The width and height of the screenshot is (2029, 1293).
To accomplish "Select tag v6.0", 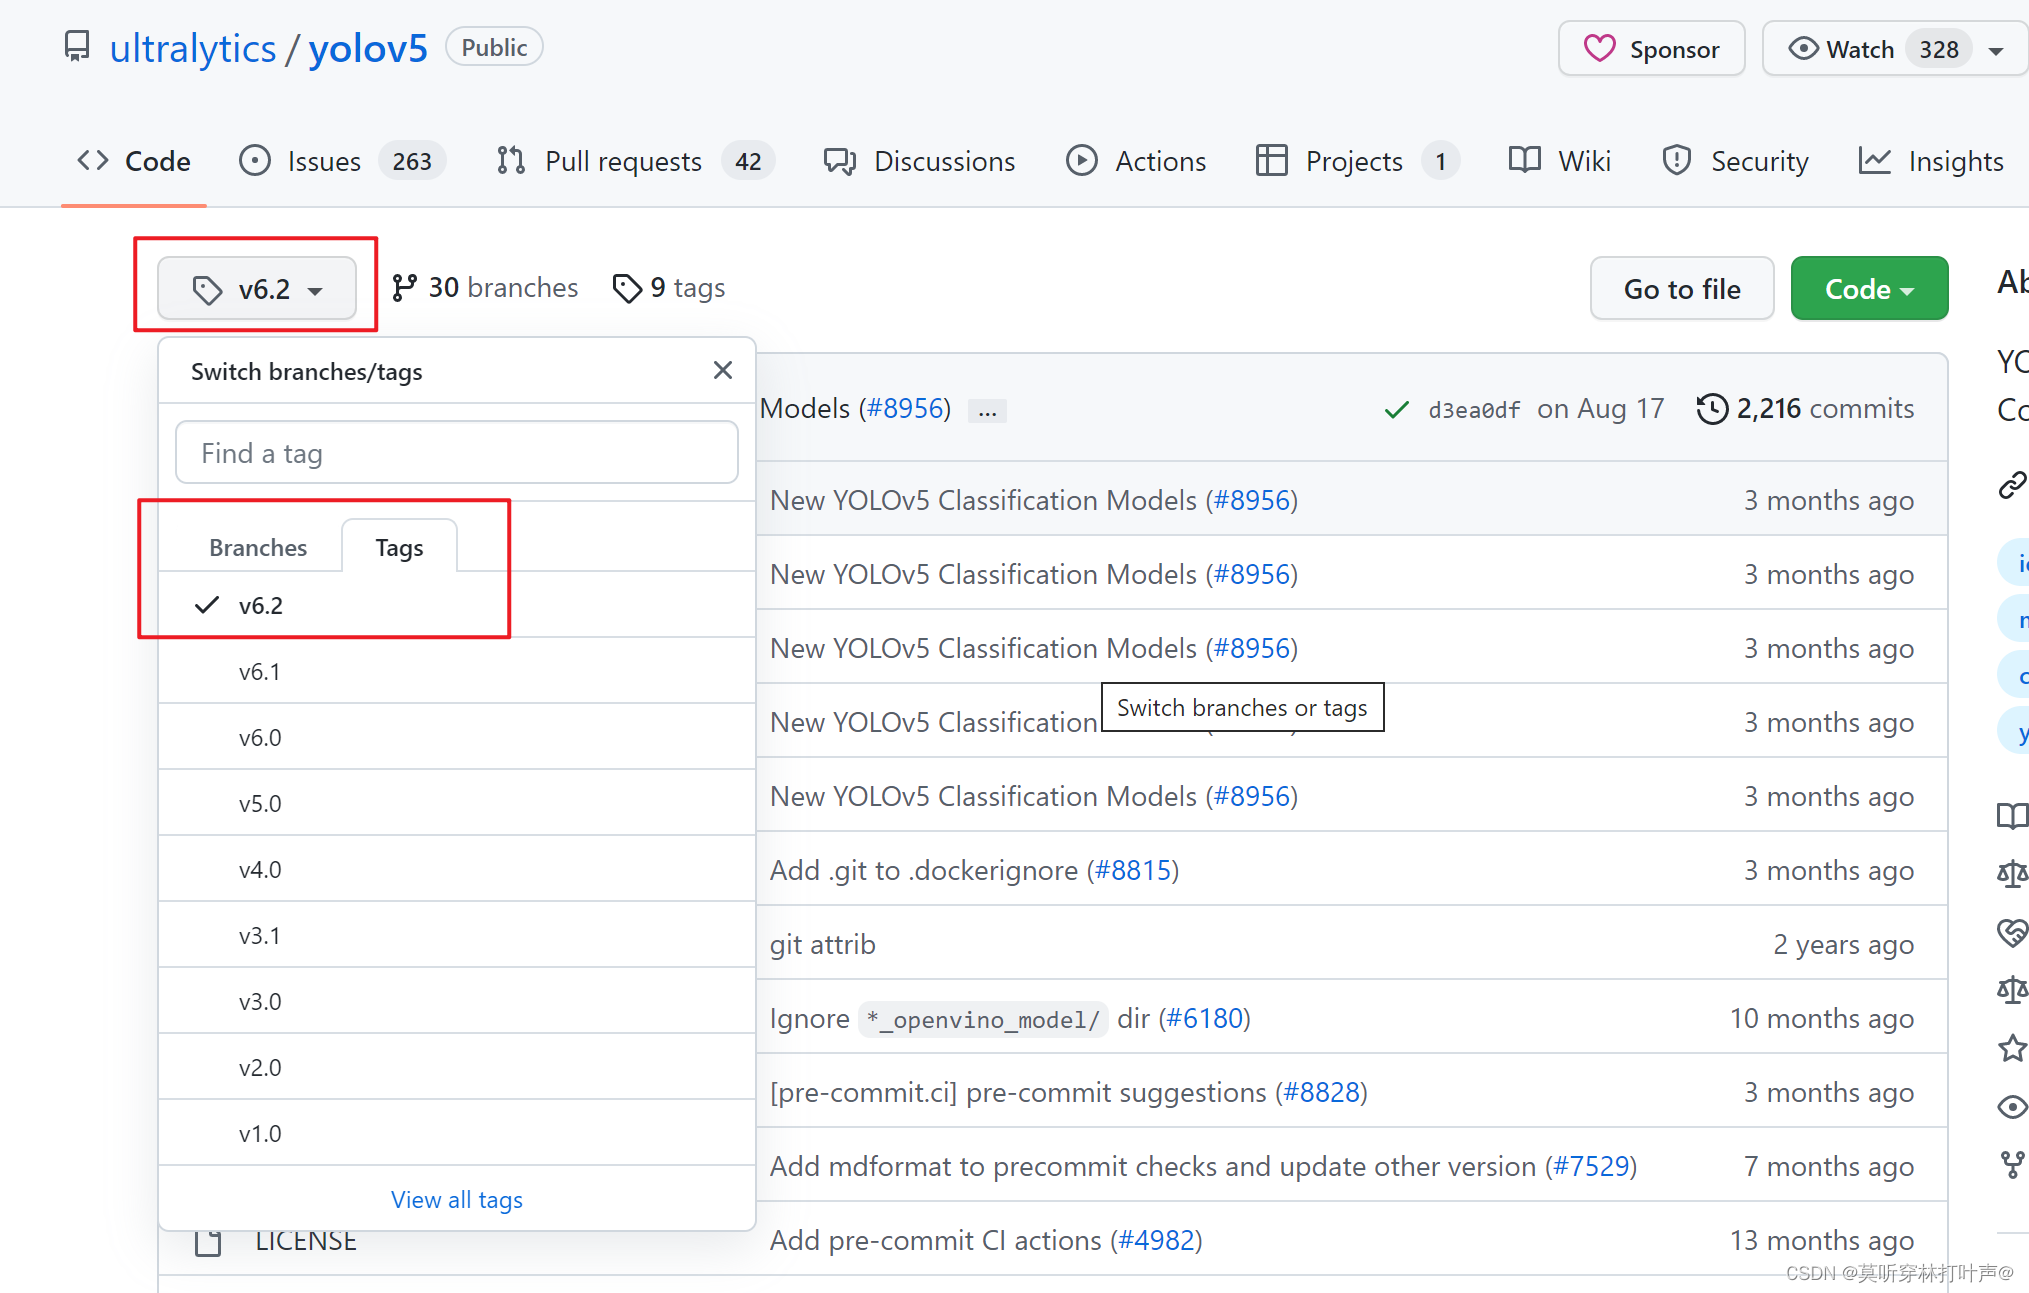I will (457, 737).
